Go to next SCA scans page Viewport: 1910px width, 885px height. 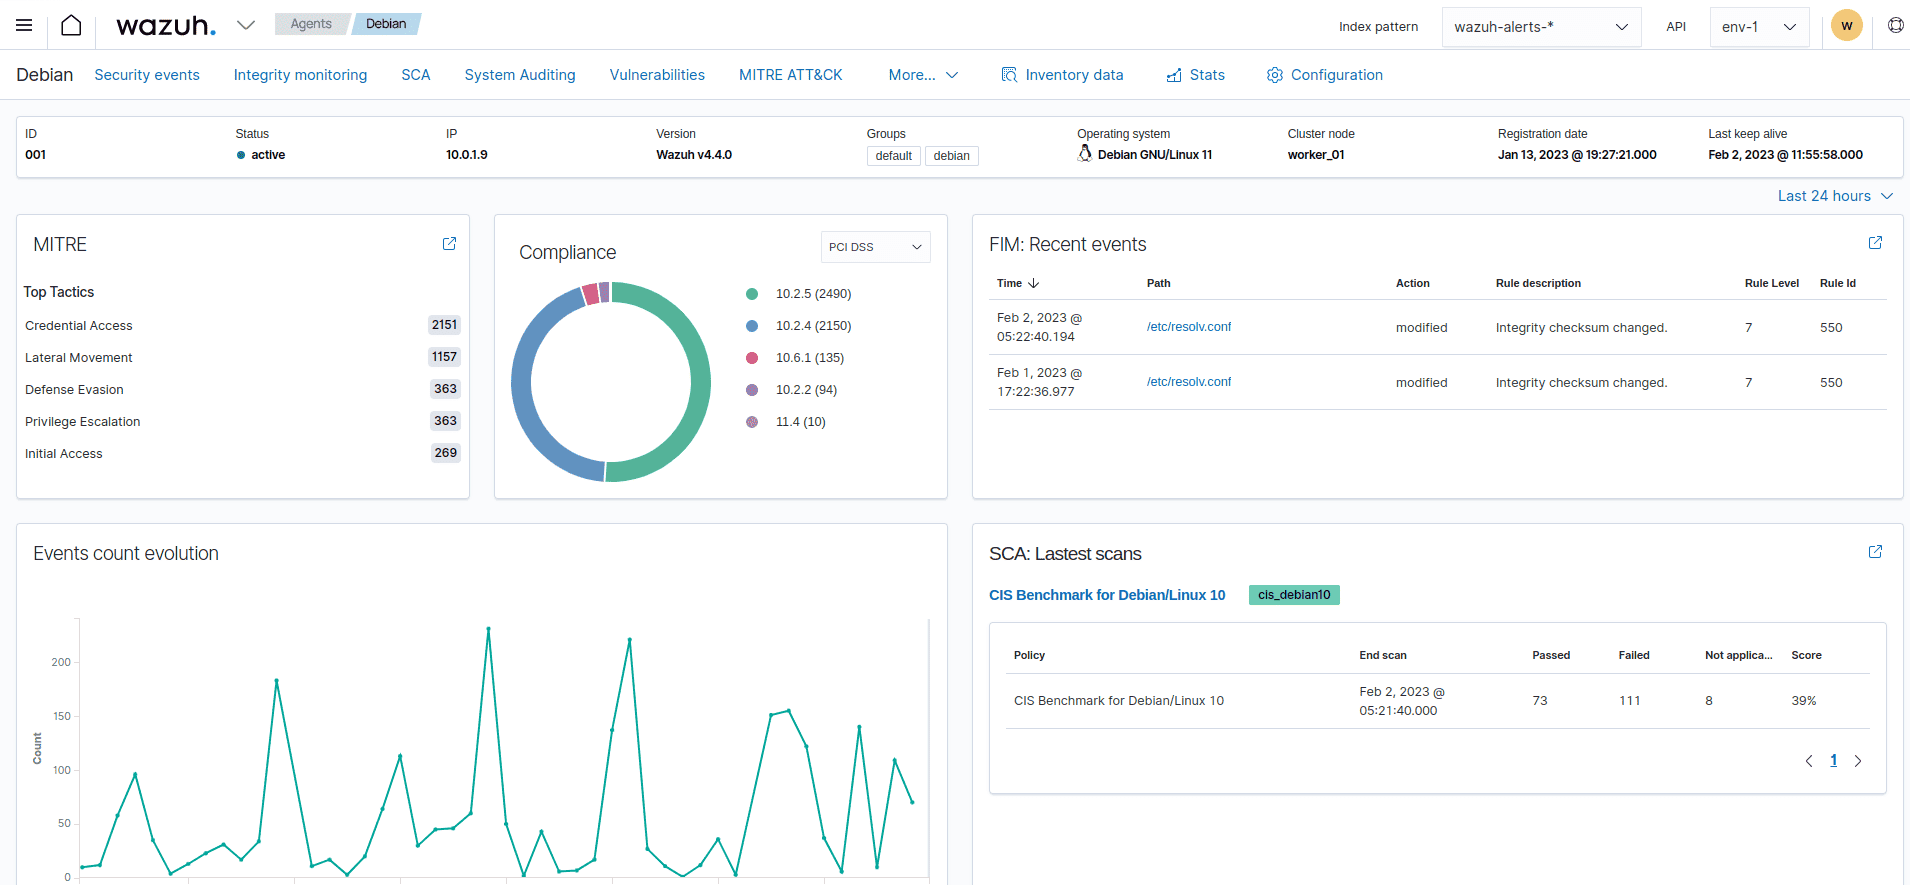coord(1858,761)
